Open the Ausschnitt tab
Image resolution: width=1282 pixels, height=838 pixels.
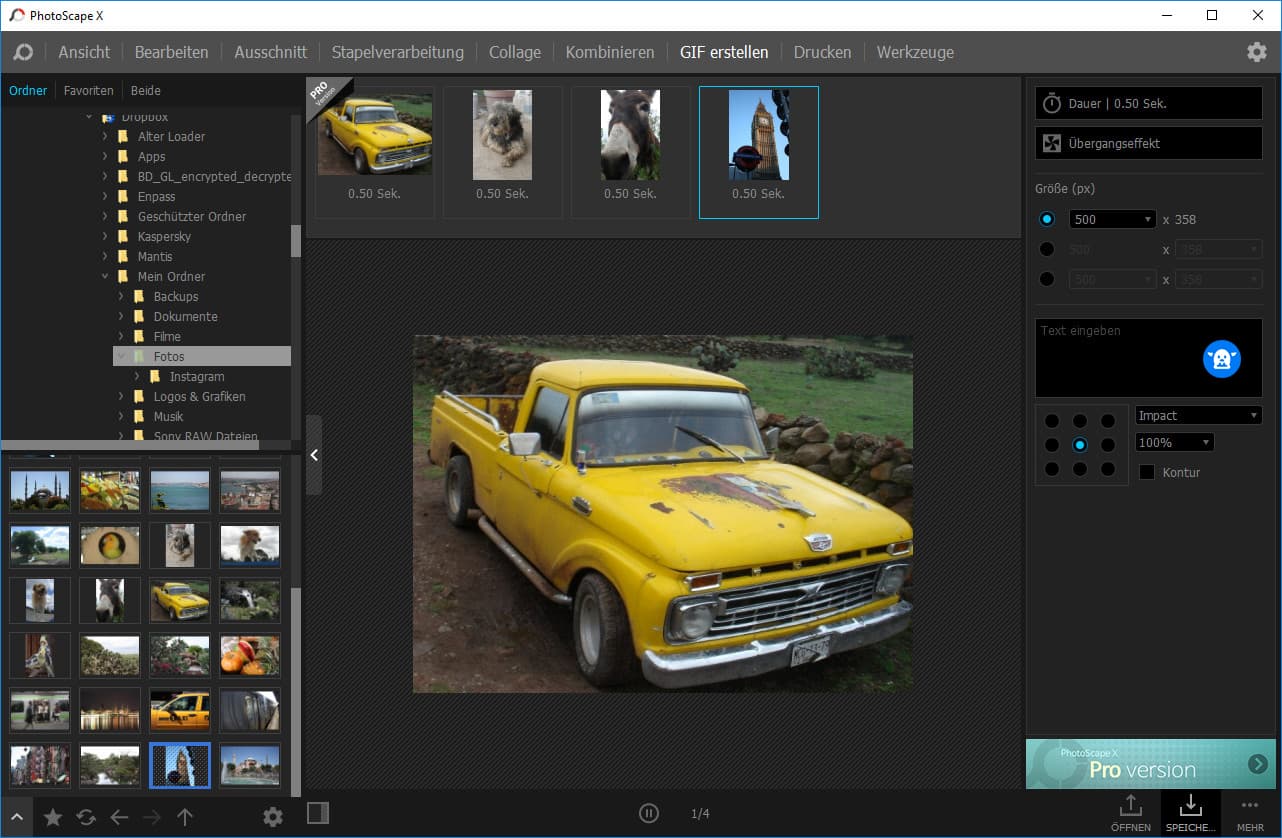(271, 52)
